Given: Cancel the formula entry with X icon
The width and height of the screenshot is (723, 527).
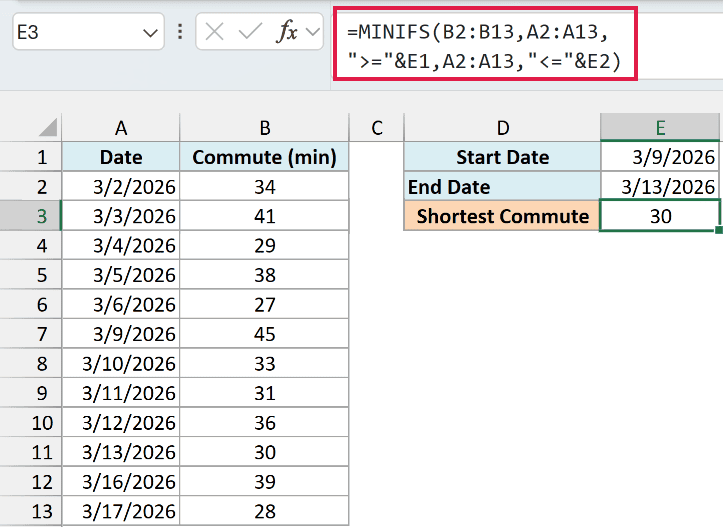Looking at the screenshot, I should click(214, 32).
